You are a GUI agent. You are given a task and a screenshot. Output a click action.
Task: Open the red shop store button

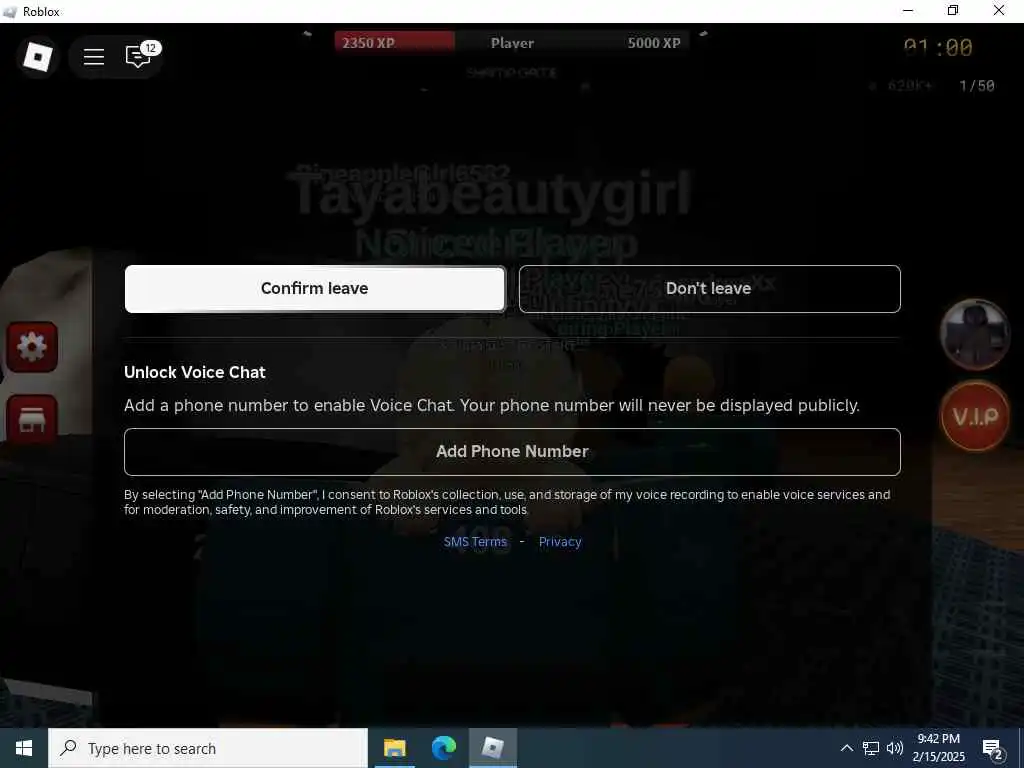[x=32, y=420]
